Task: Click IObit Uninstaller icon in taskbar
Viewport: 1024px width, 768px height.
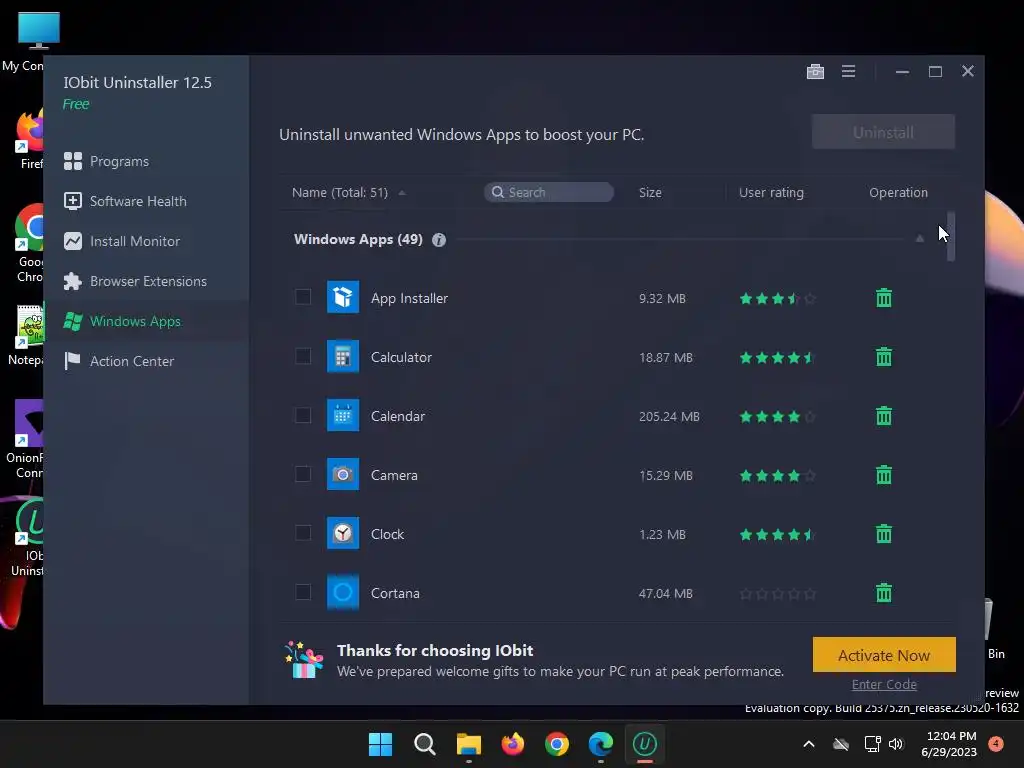Action: click(x=645, y=744)
